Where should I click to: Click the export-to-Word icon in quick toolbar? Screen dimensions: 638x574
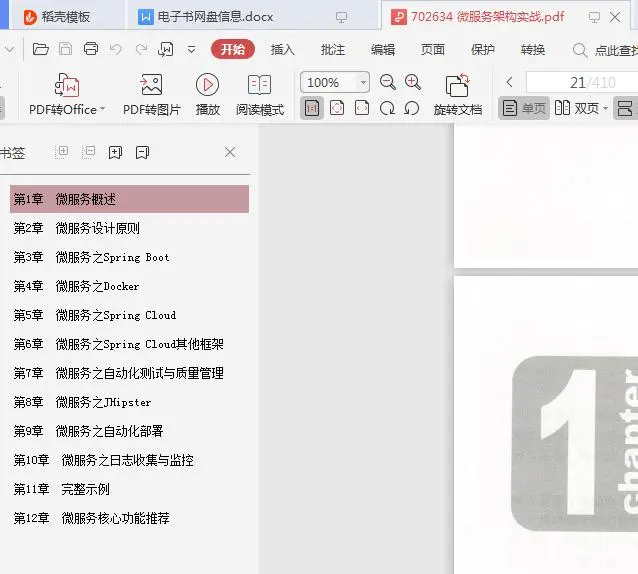tap(166, 50)
